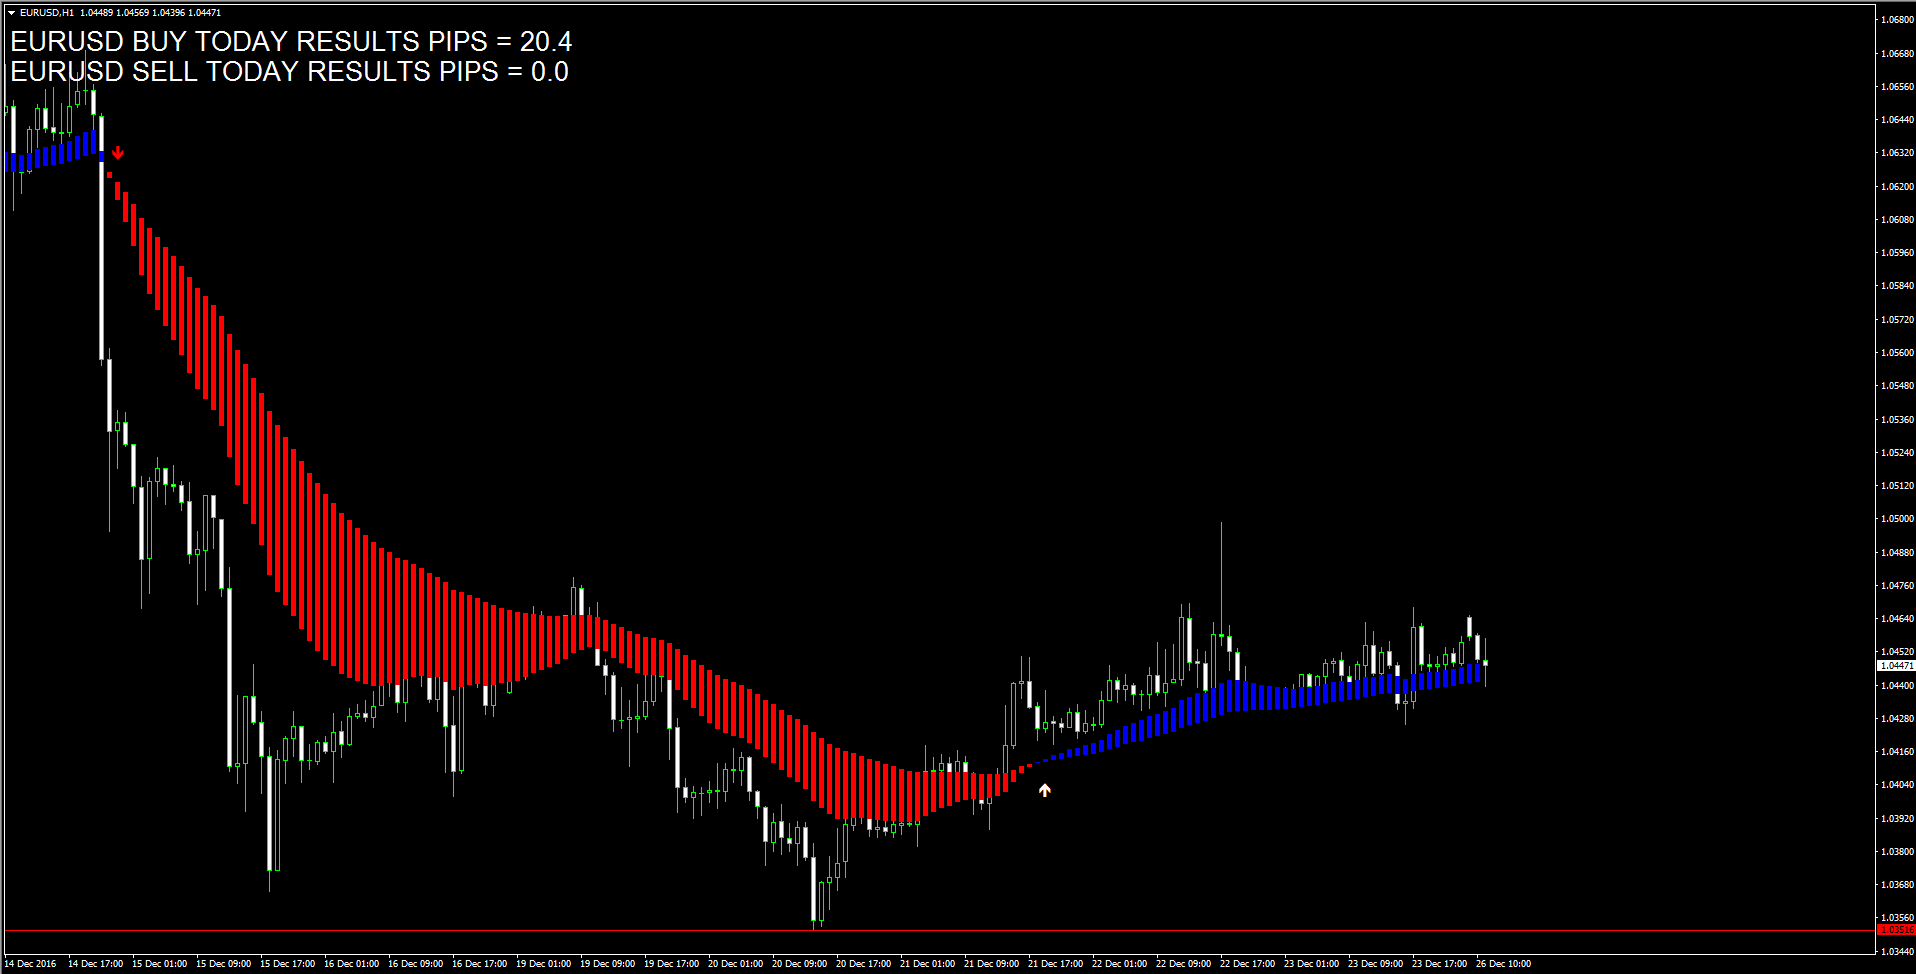Click the 1.05000 price scale label
1916x974 pixels.
[1897, 519]
